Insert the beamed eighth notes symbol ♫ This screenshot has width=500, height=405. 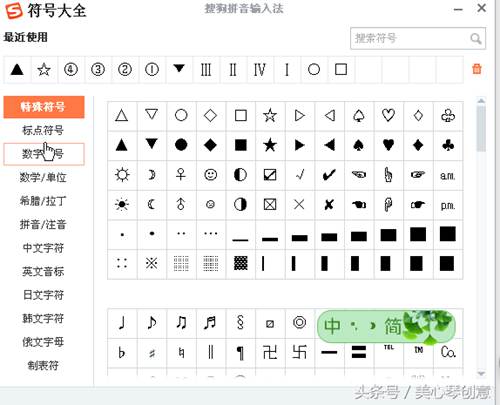(181, 323)
